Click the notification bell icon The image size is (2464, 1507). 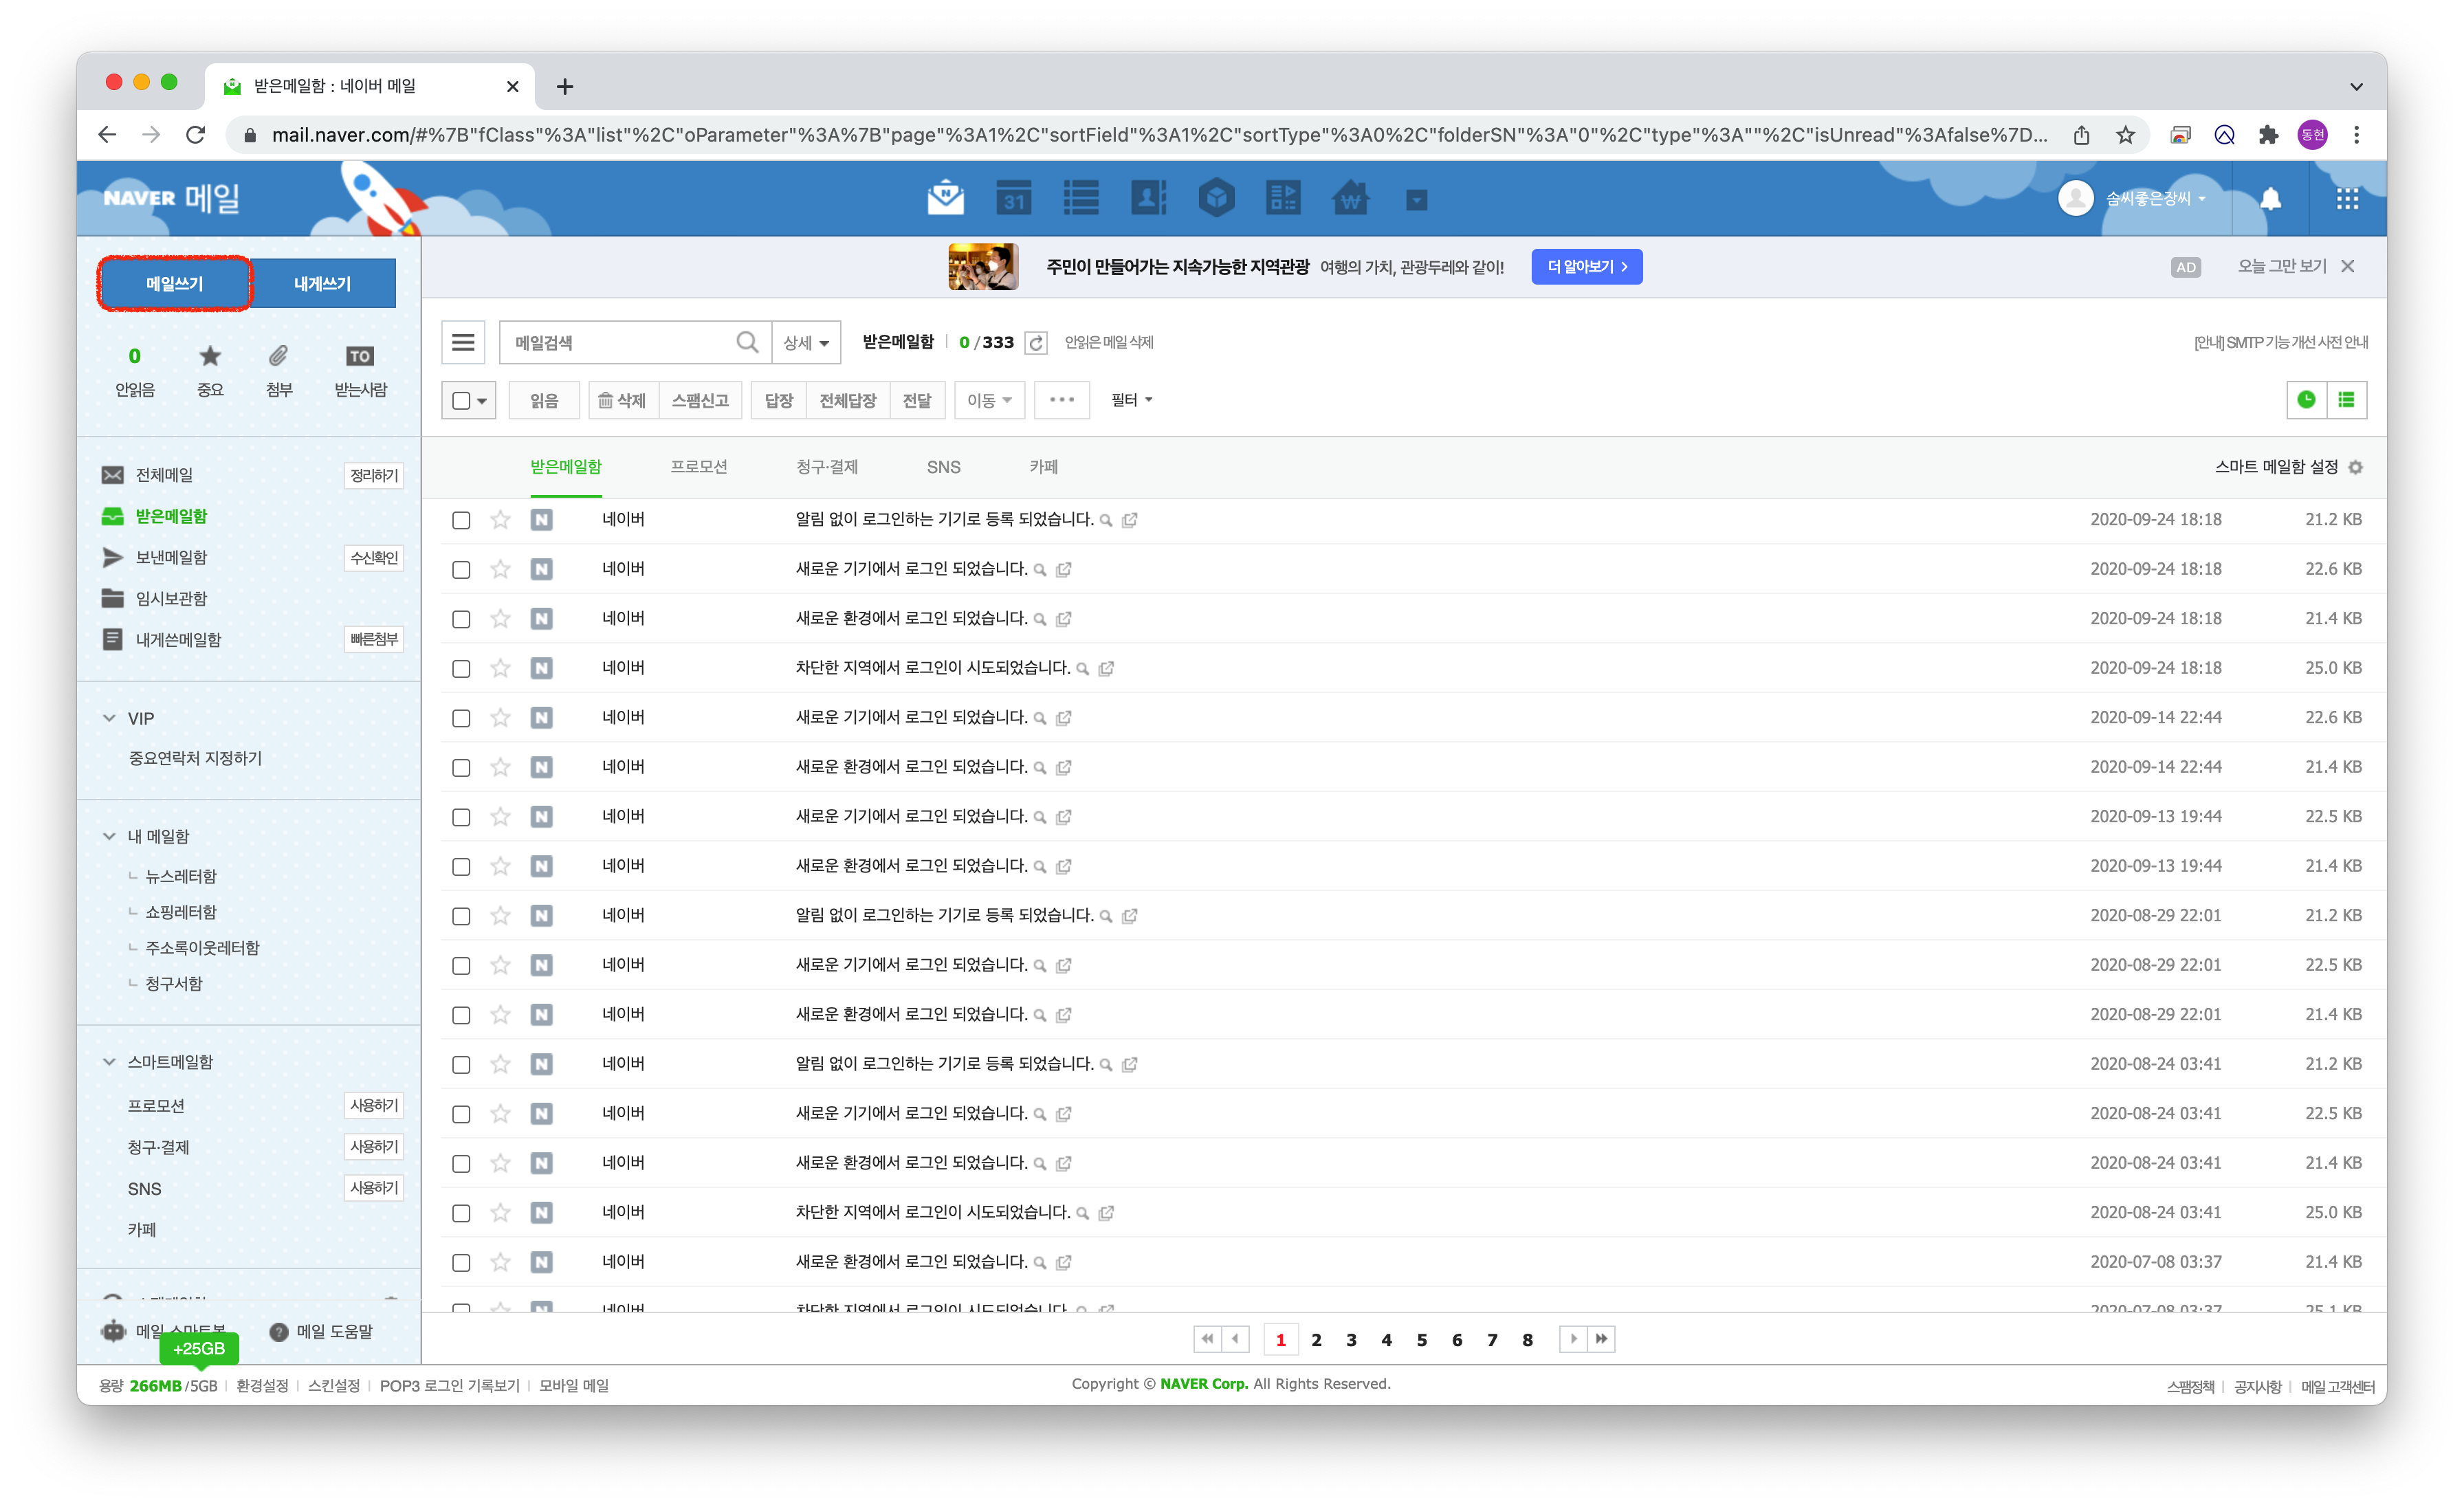[x=2270, y=198]
